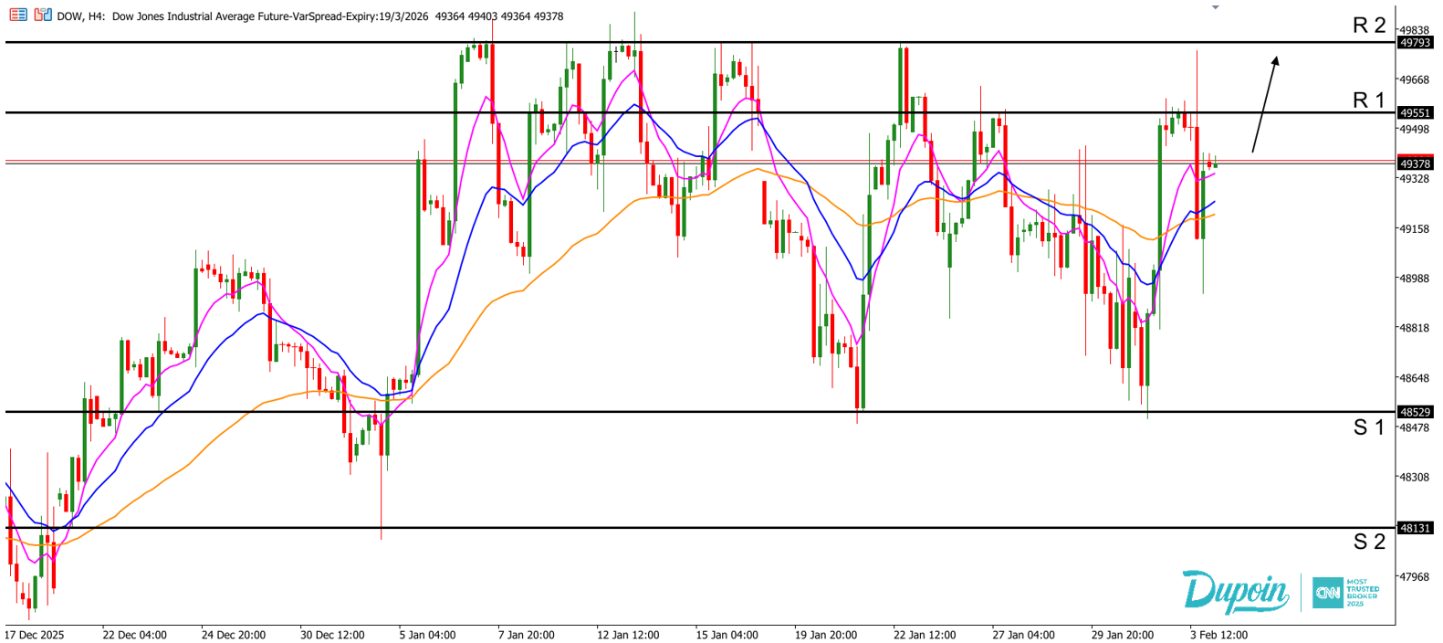The width and height of the screenshot is (1443, 643).
Task: Click 49498 on the price scale
Action: click(1417, 129)
